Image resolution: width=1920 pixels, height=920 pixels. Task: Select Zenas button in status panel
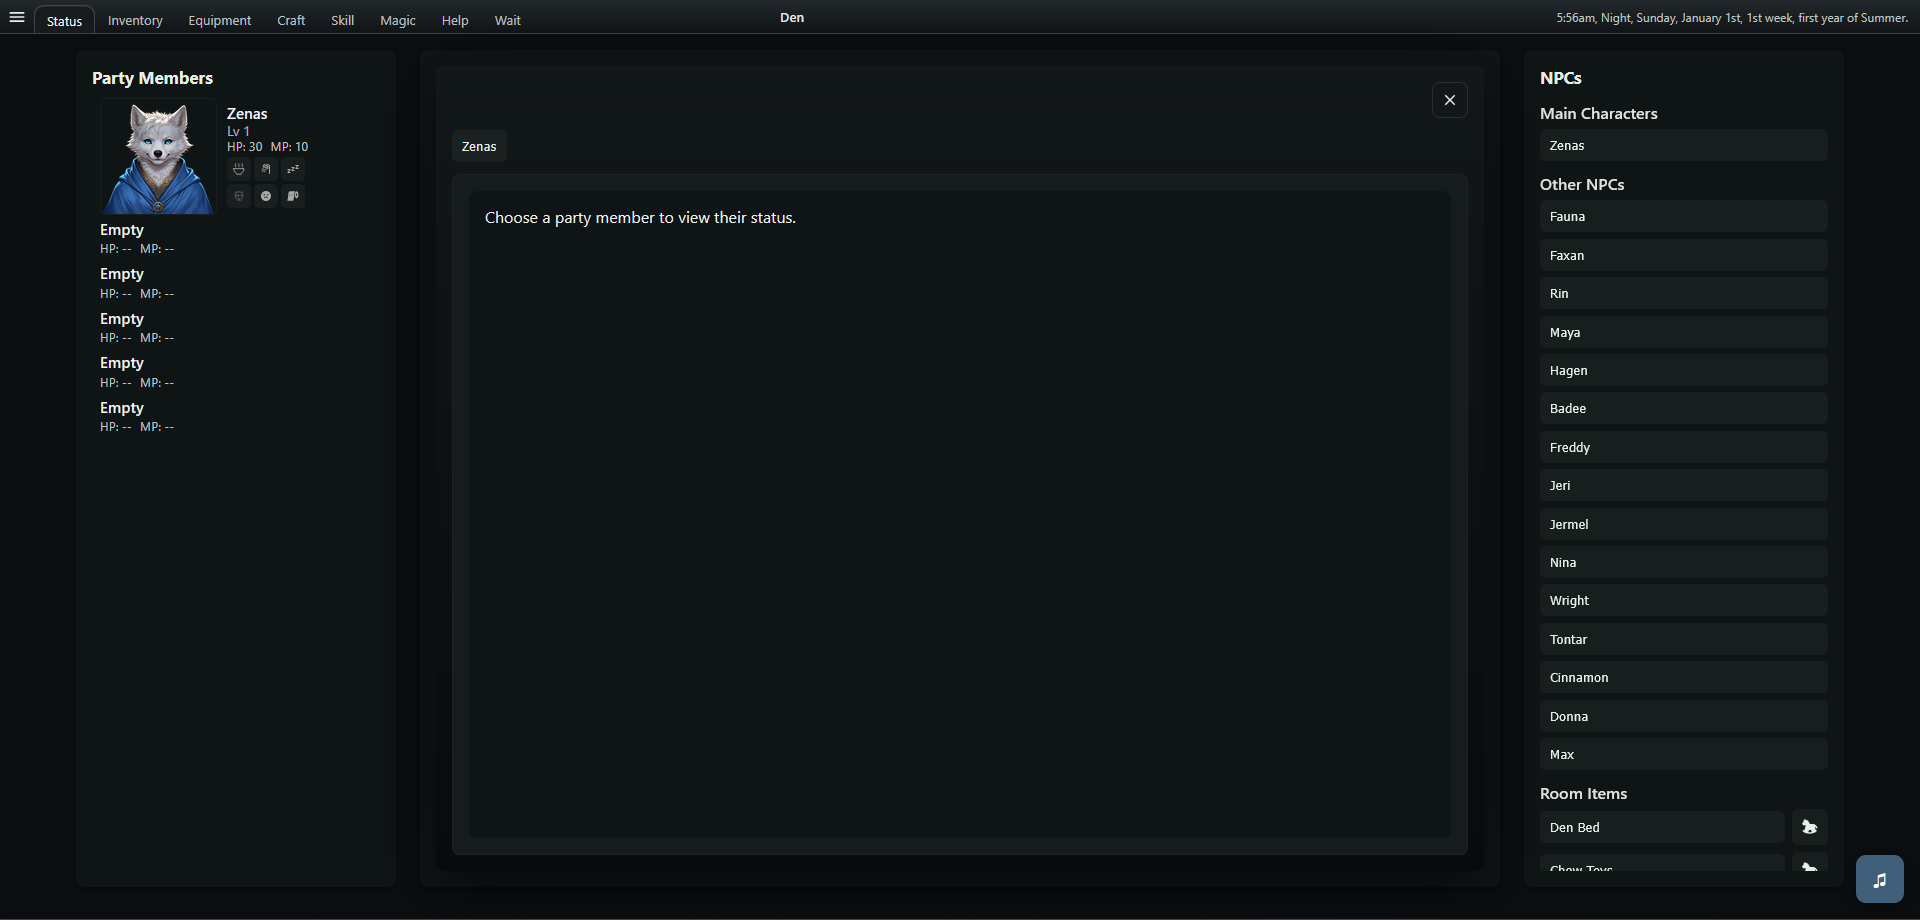[479, 146]
